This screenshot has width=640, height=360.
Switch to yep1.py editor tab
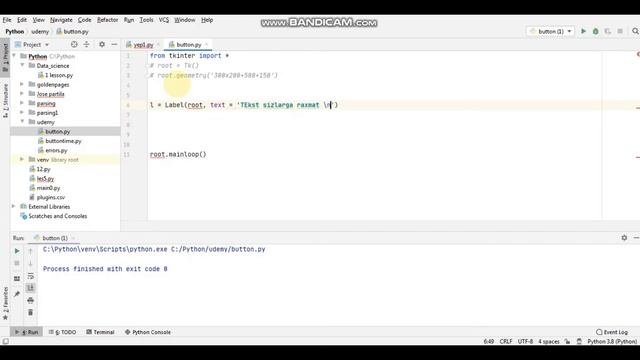143,44
